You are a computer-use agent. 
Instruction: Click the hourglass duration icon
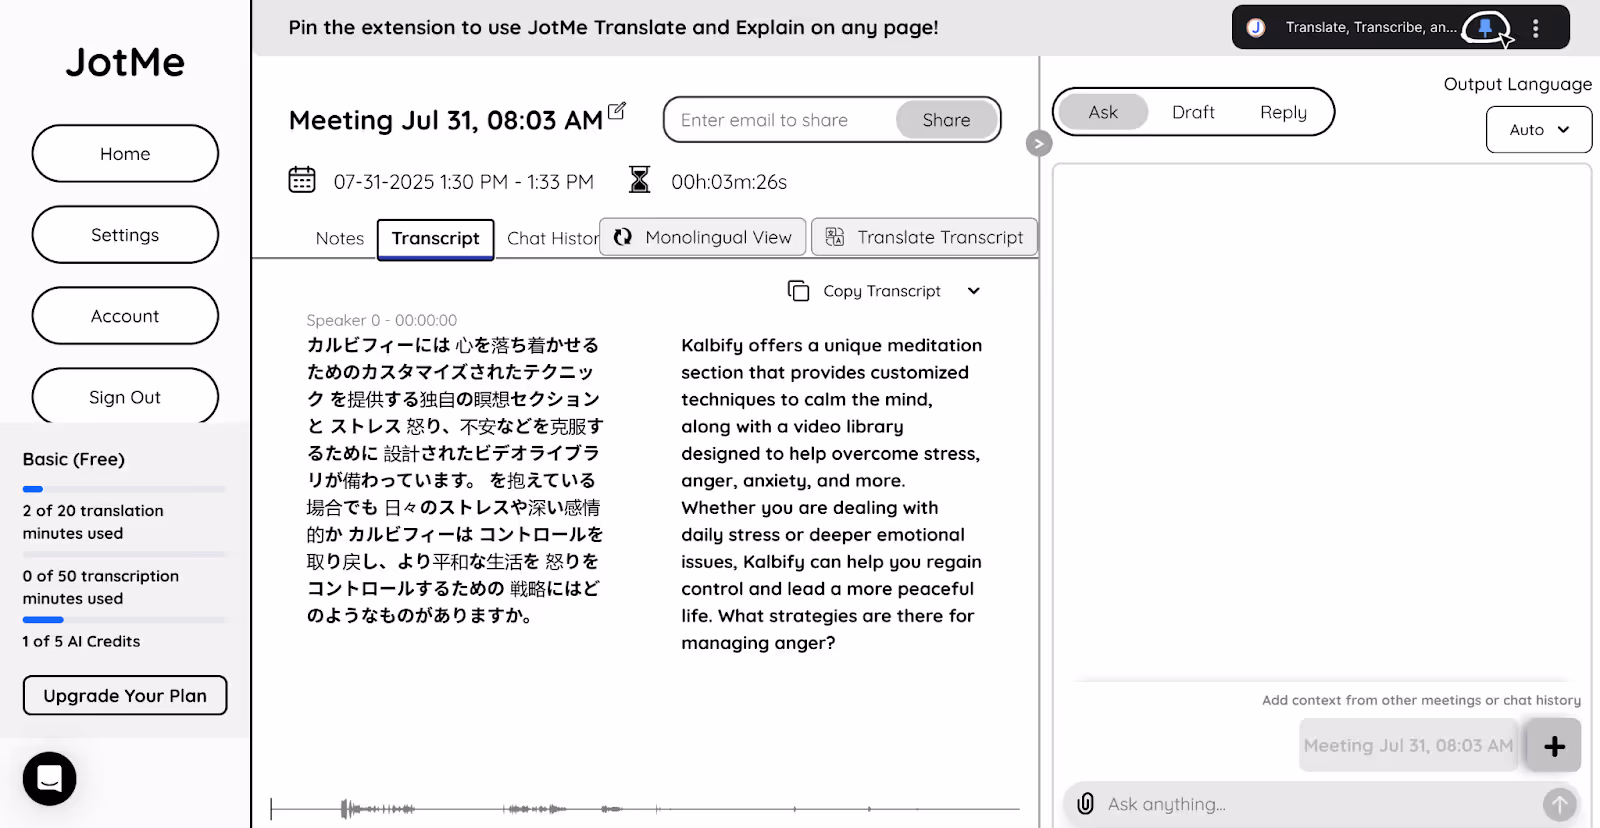click(x=639, y=180)
